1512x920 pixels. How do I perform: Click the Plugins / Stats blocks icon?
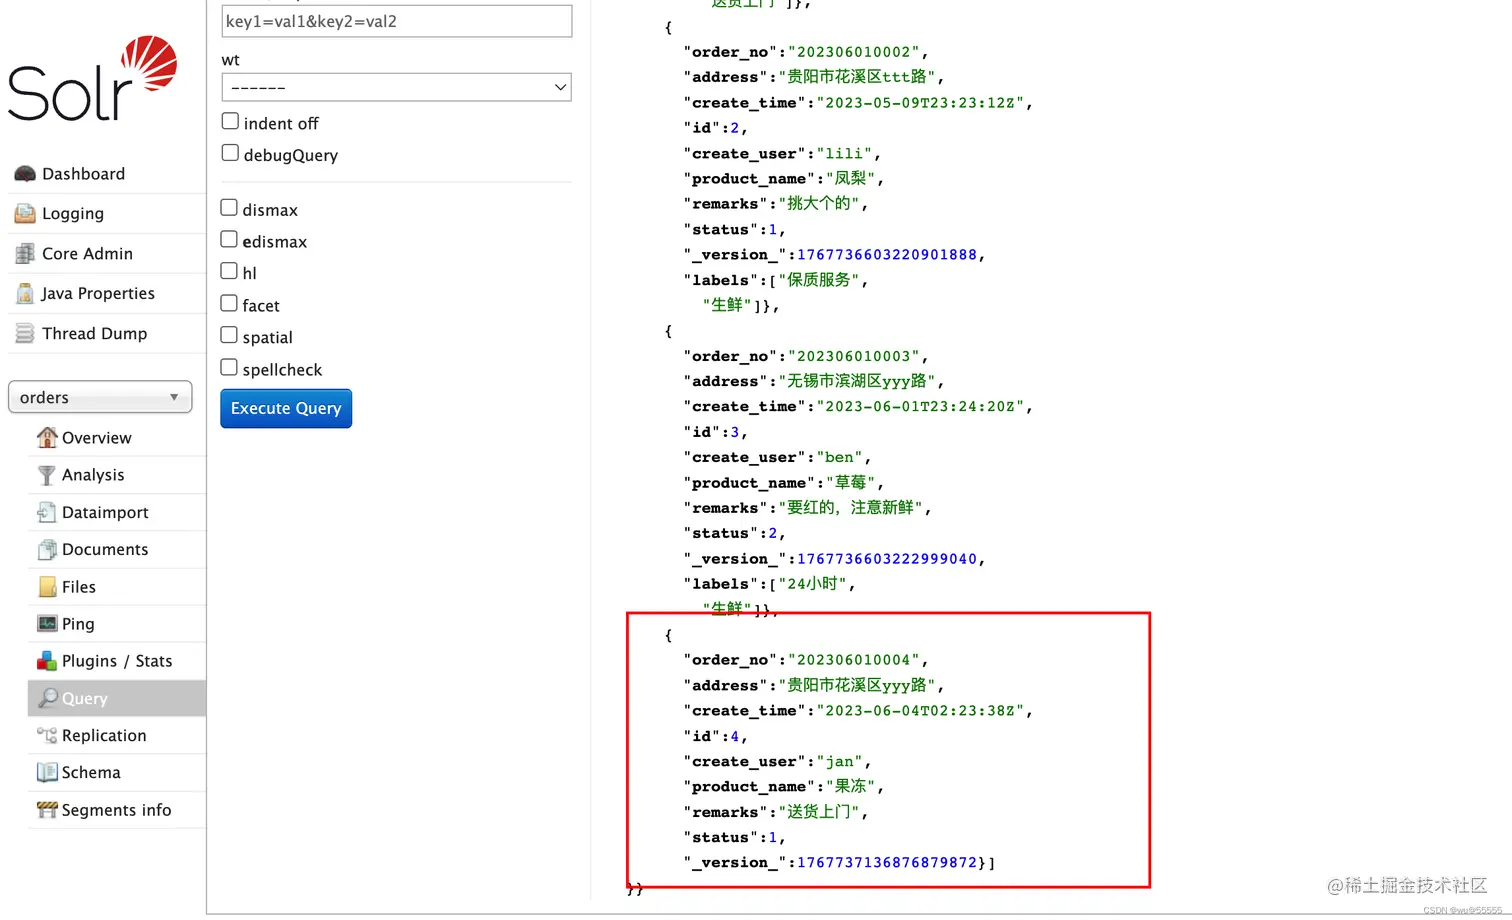point(47,661)
